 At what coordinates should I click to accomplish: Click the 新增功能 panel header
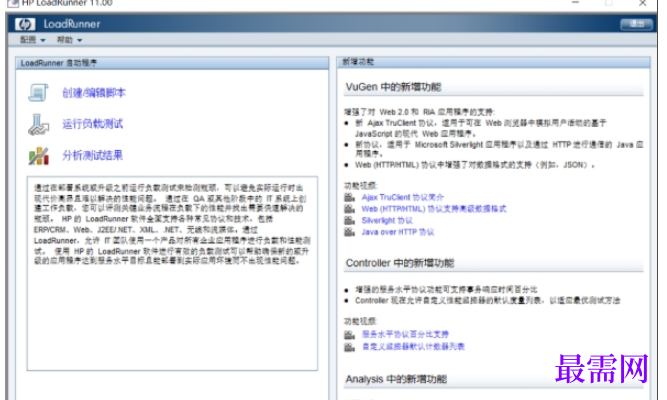coord(493,62)
